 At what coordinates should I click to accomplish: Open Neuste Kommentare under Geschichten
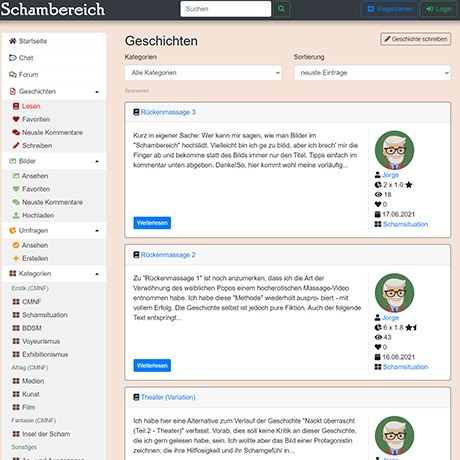[48, 132]
